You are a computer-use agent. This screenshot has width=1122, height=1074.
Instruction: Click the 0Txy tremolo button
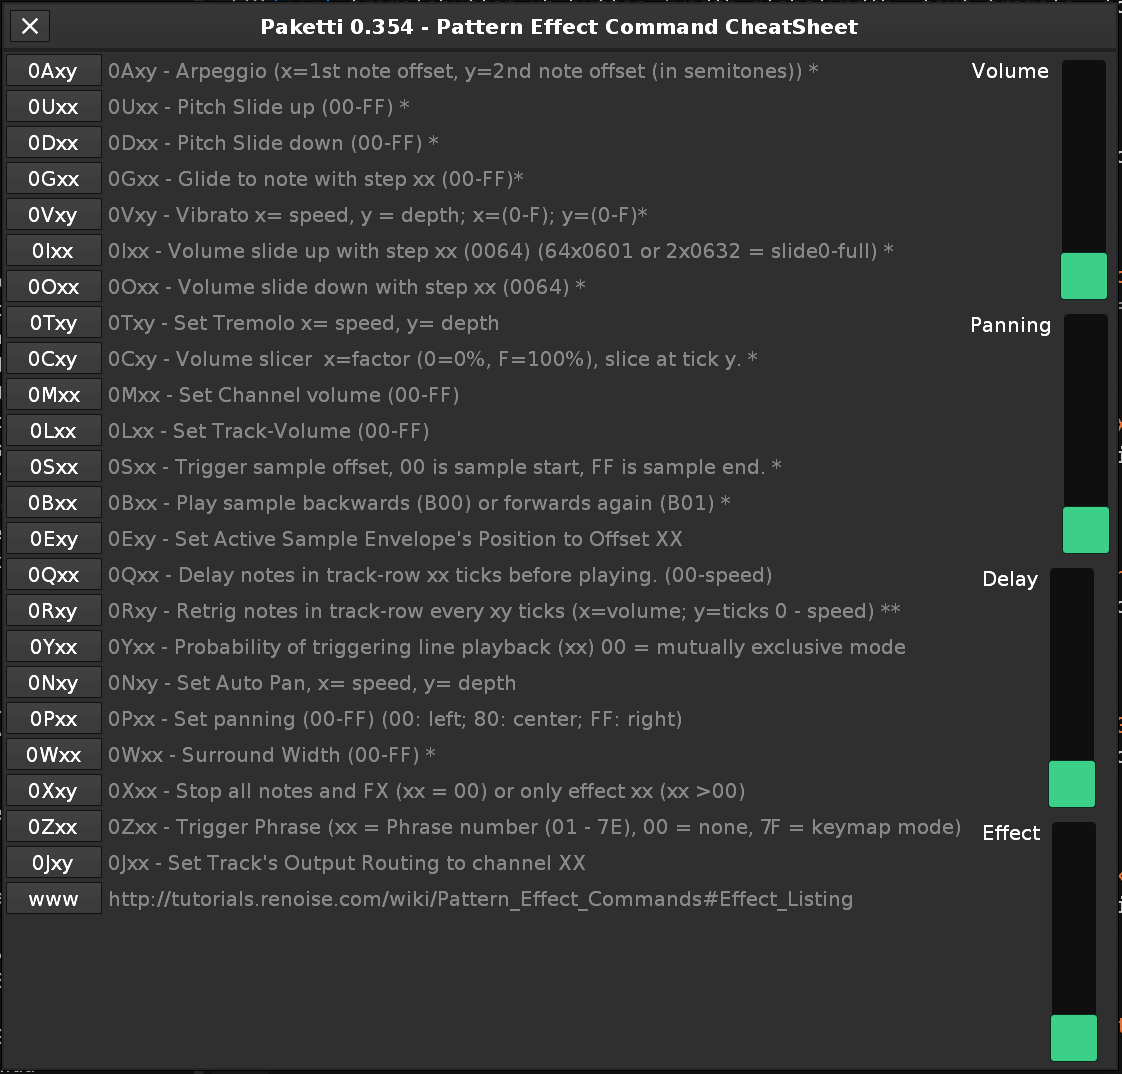(54, 323)
